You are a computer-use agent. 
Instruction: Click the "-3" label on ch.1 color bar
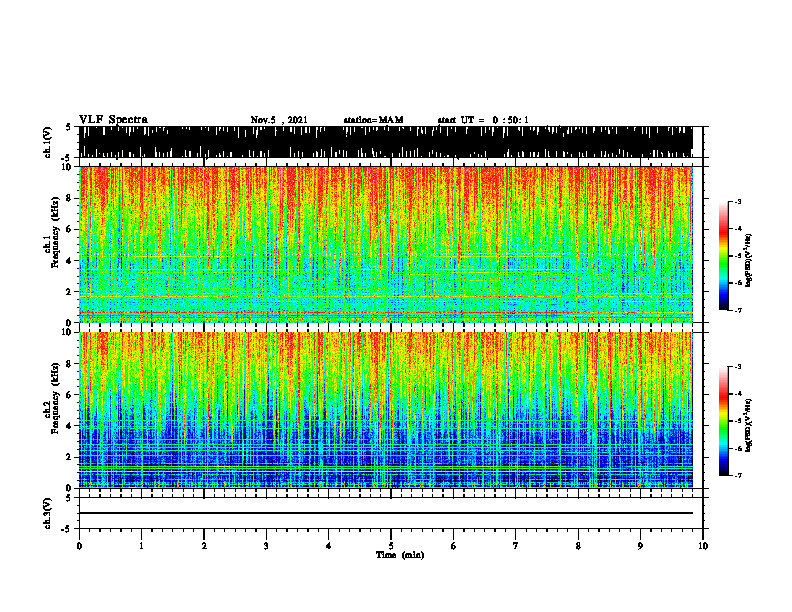point(738,201)
